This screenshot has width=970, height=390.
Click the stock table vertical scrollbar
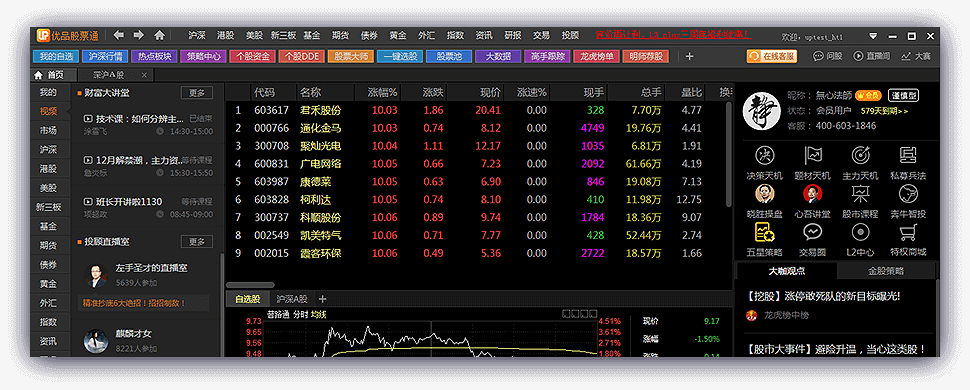728,155
